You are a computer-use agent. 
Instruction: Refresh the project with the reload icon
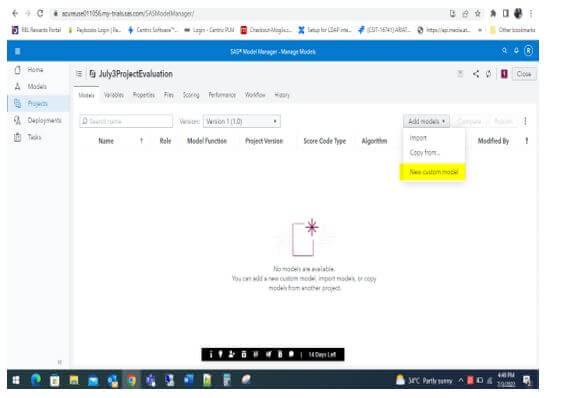(489, 74)
